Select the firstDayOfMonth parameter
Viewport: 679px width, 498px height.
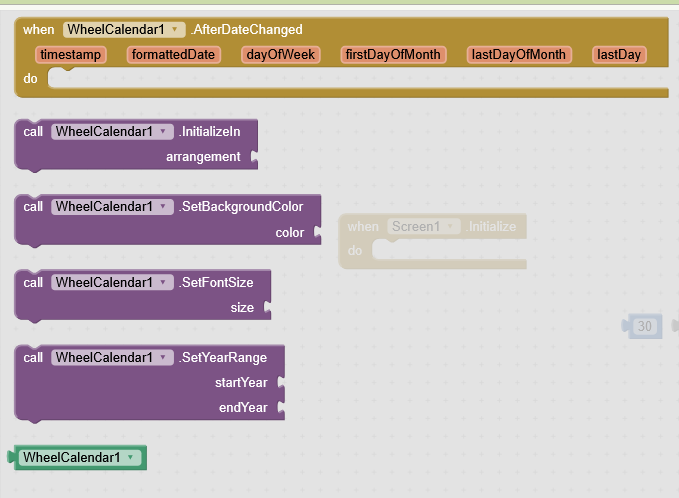pos(393,55)
